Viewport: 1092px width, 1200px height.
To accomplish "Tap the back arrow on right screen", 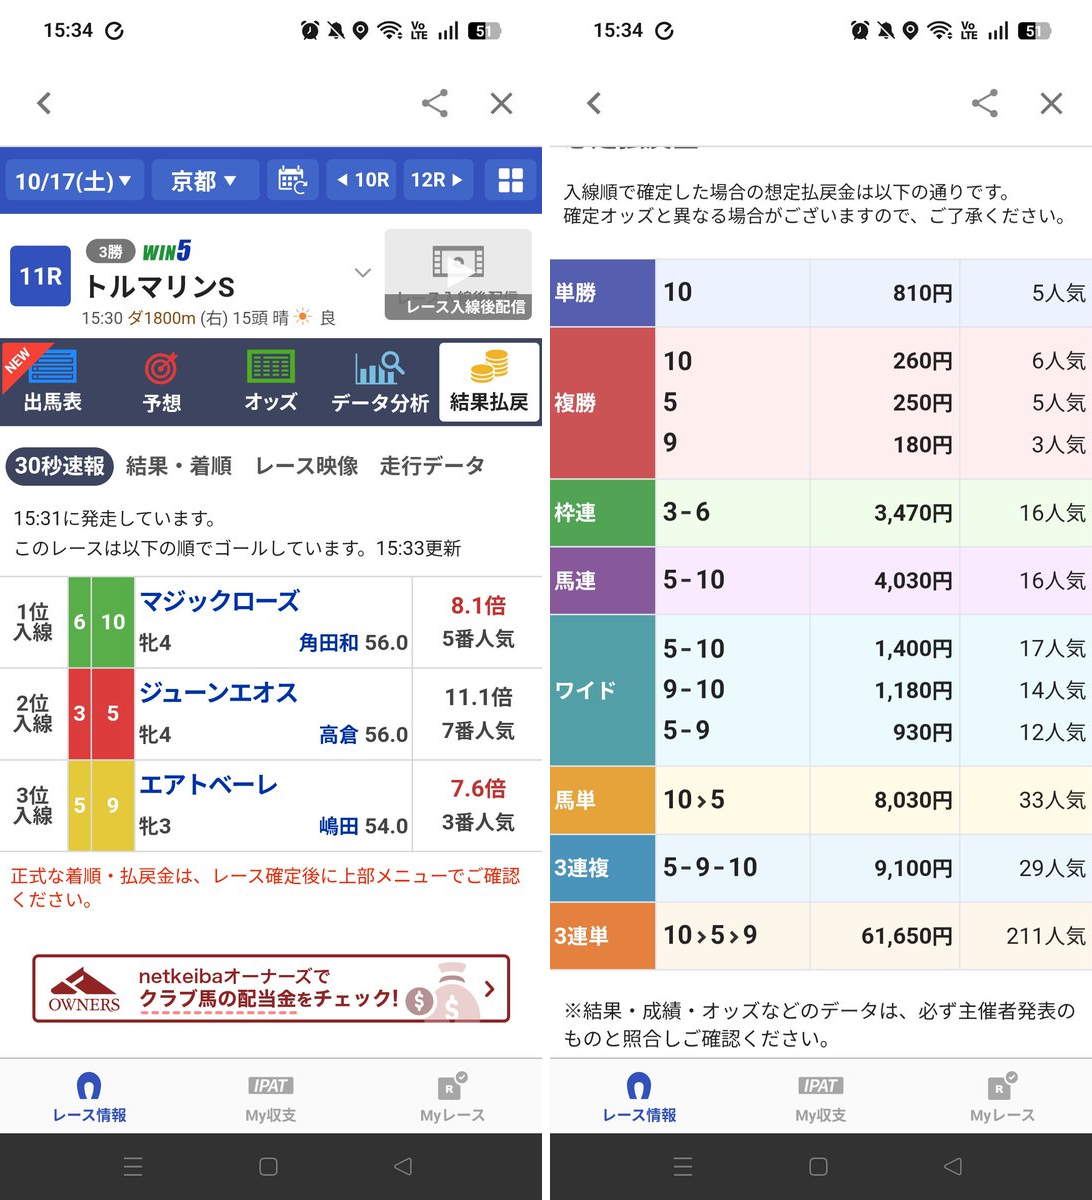I will pyautogui.click(x=594, y=103).
